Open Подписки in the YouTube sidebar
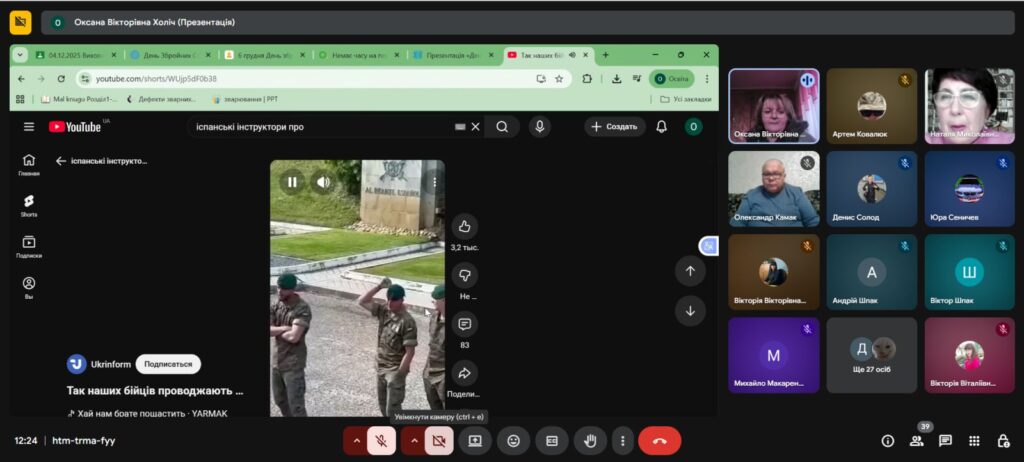 click(x=29, y=246)
